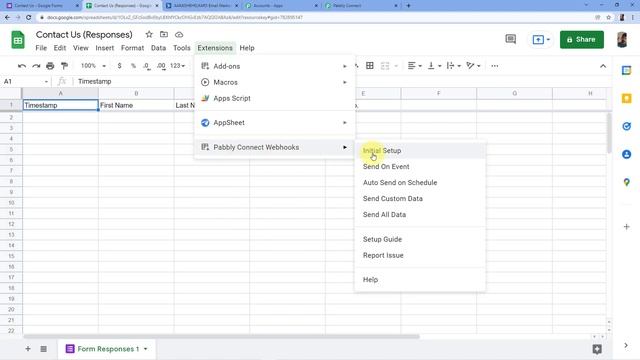Add a new sheet with plus icon
This screenshot has height=360, width=640.
[28, 349]
